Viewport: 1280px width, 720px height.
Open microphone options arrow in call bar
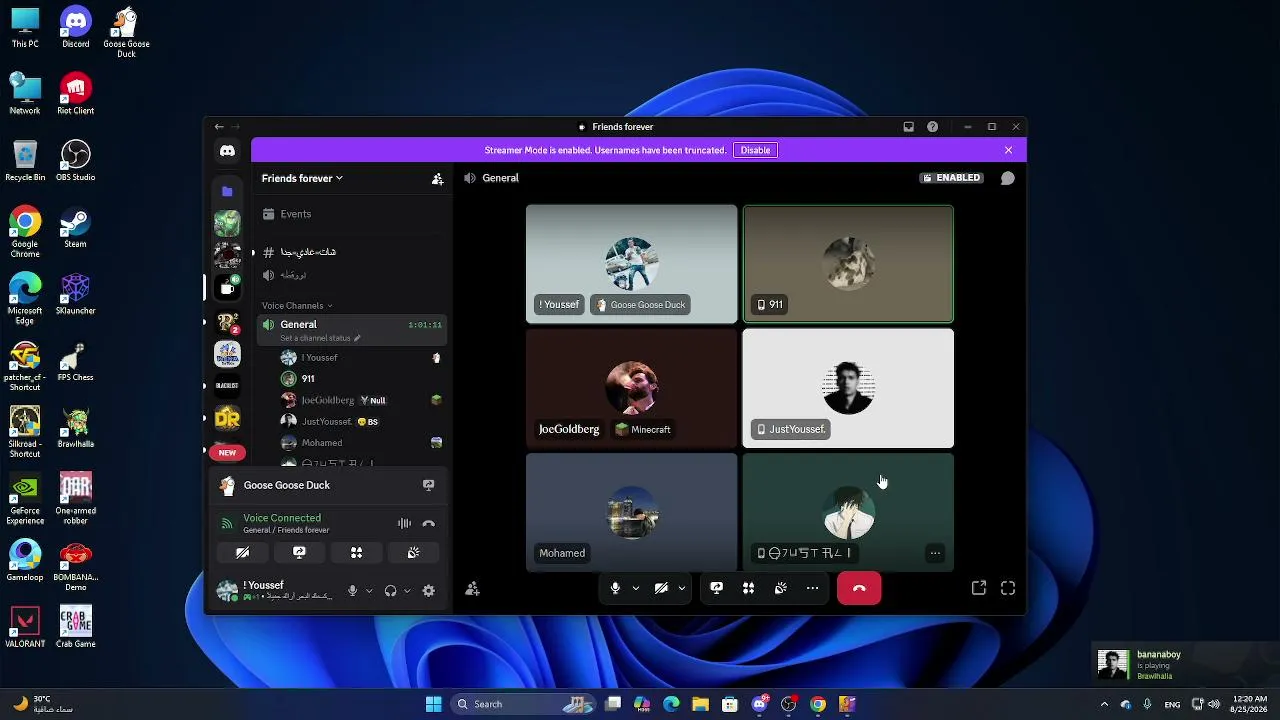[635, 588]
